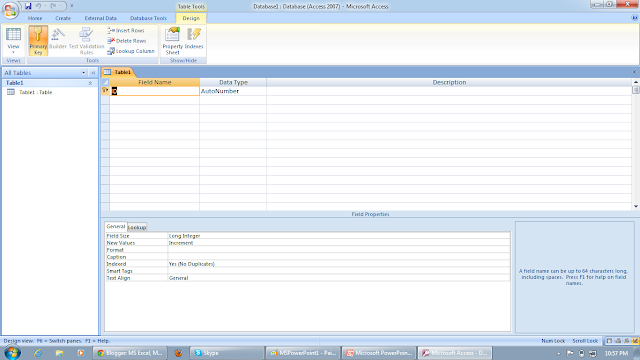
Task: Insert Rows in the table design
Action: 126,30
